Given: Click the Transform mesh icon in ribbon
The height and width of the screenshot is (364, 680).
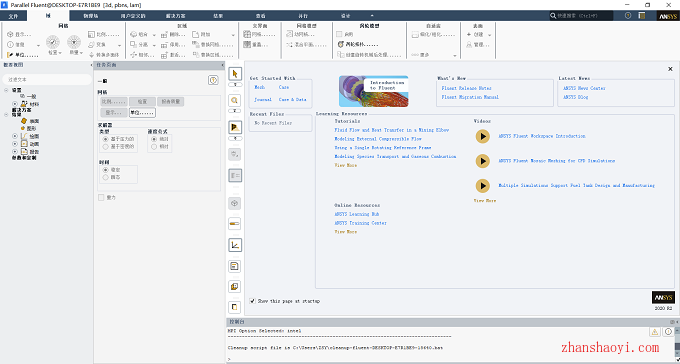Looking at the screenshot, I should (x=91, y=45).
